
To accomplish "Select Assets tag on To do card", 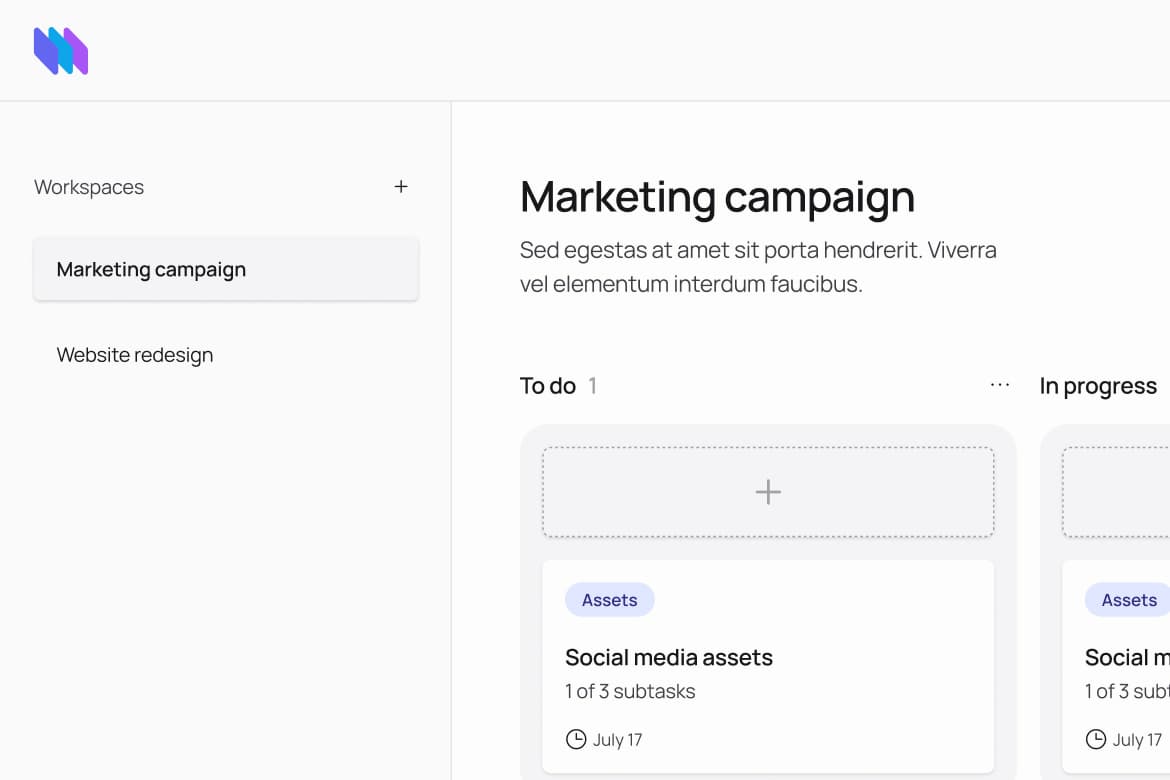I will click(x=609, y=600).
